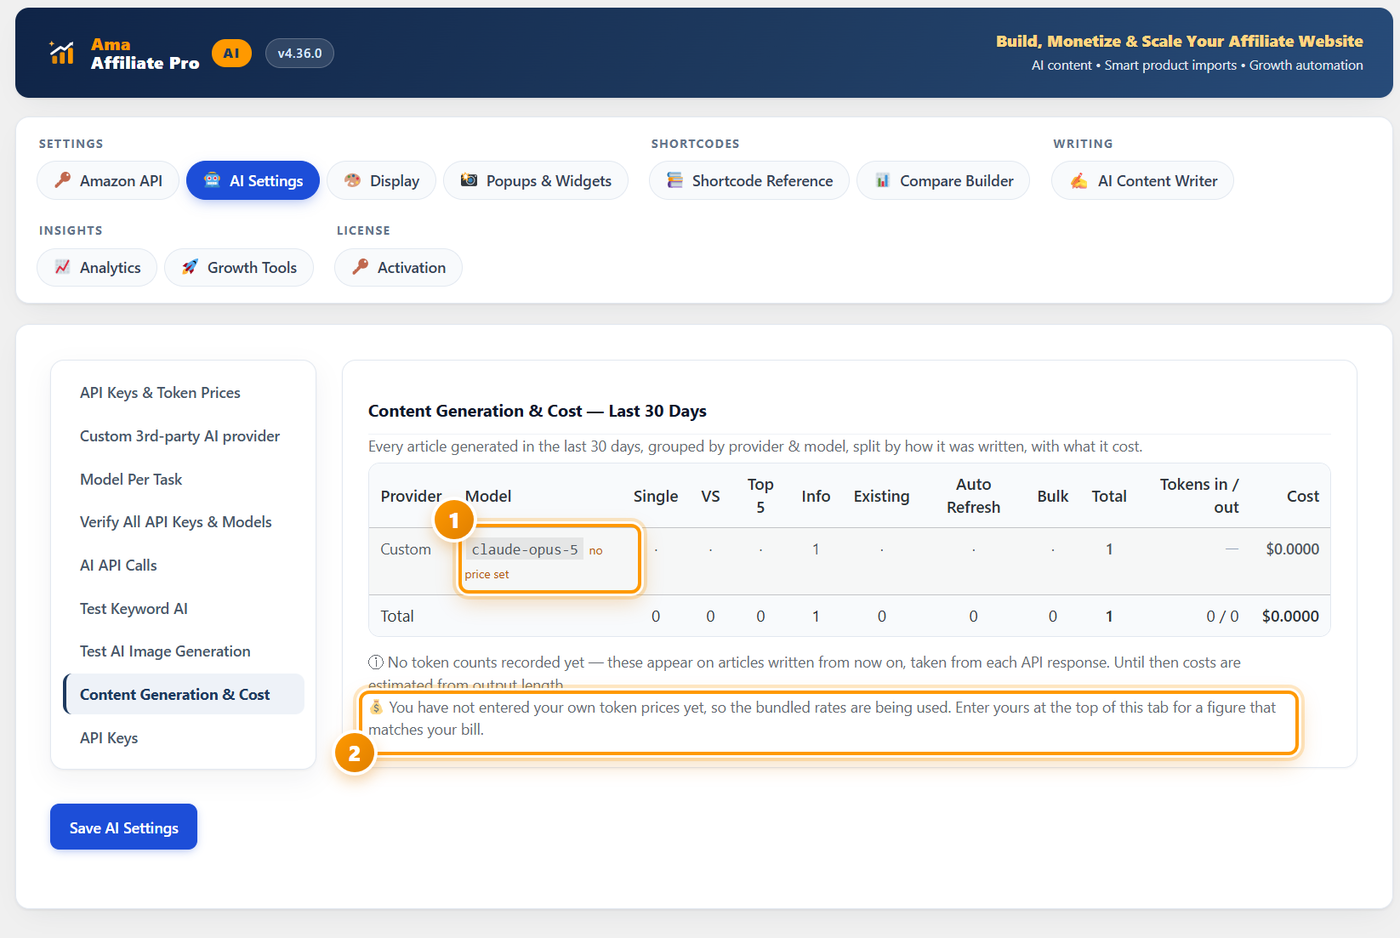1400x938 pixels.
Task: Click the claude-opus-5 model label
Action: (x=525, y=549)
